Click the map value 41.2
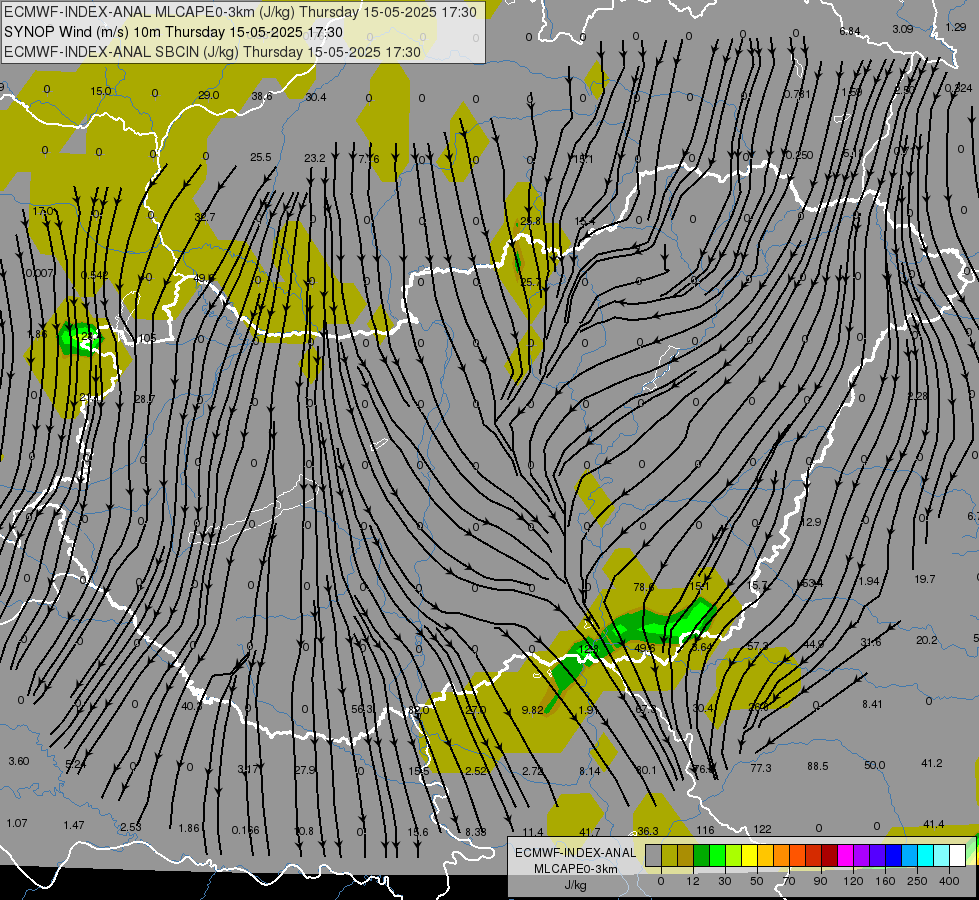Image resolution: width=979 pixels, height=900 pixels. 932,763
